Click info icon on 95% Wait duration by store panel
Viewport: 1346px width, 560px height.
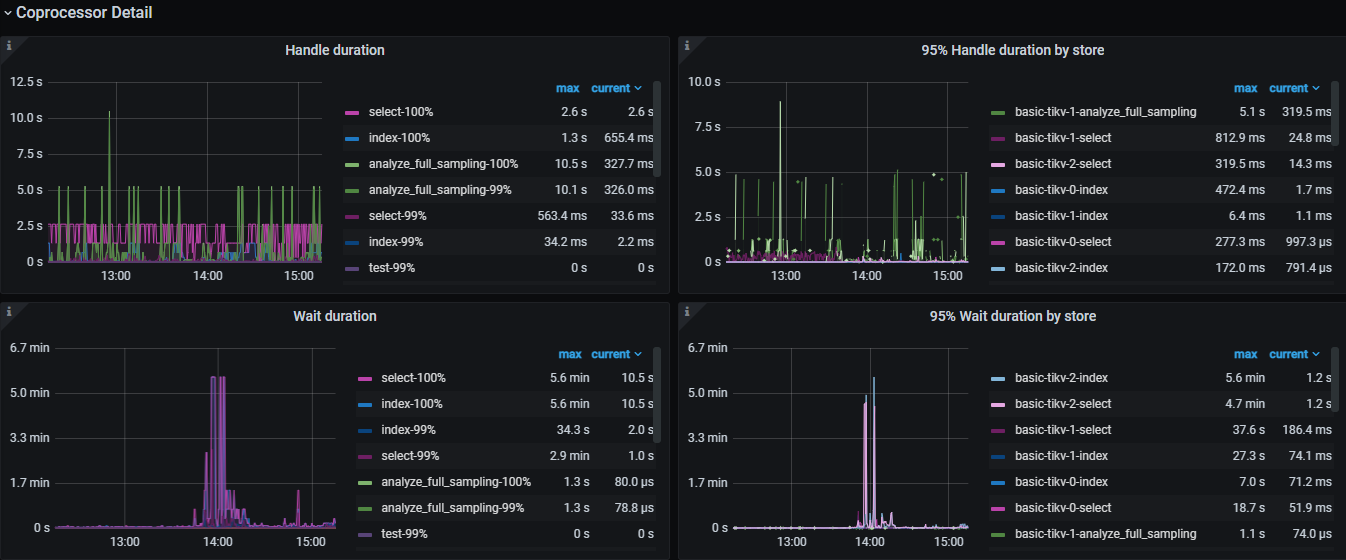(x=685, y=311)
